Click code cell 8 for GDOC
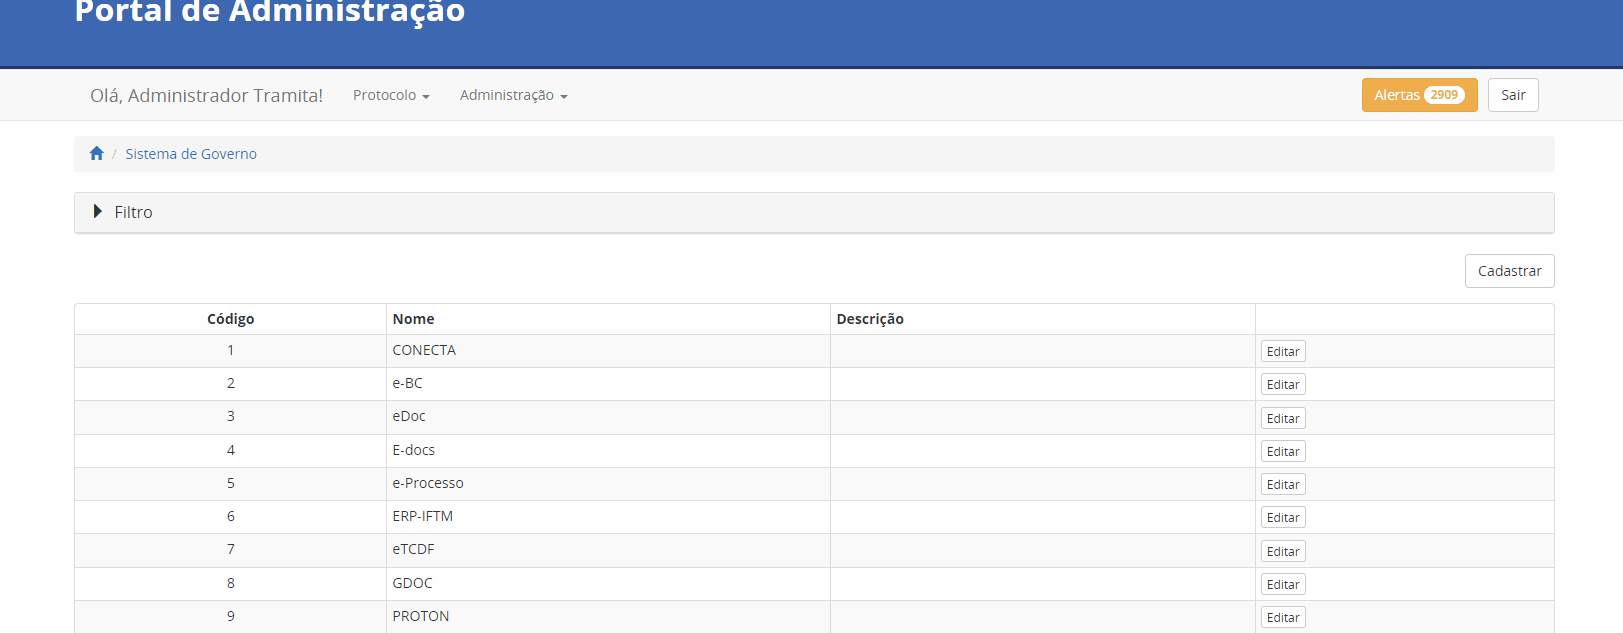 click(x=231, y=584)
